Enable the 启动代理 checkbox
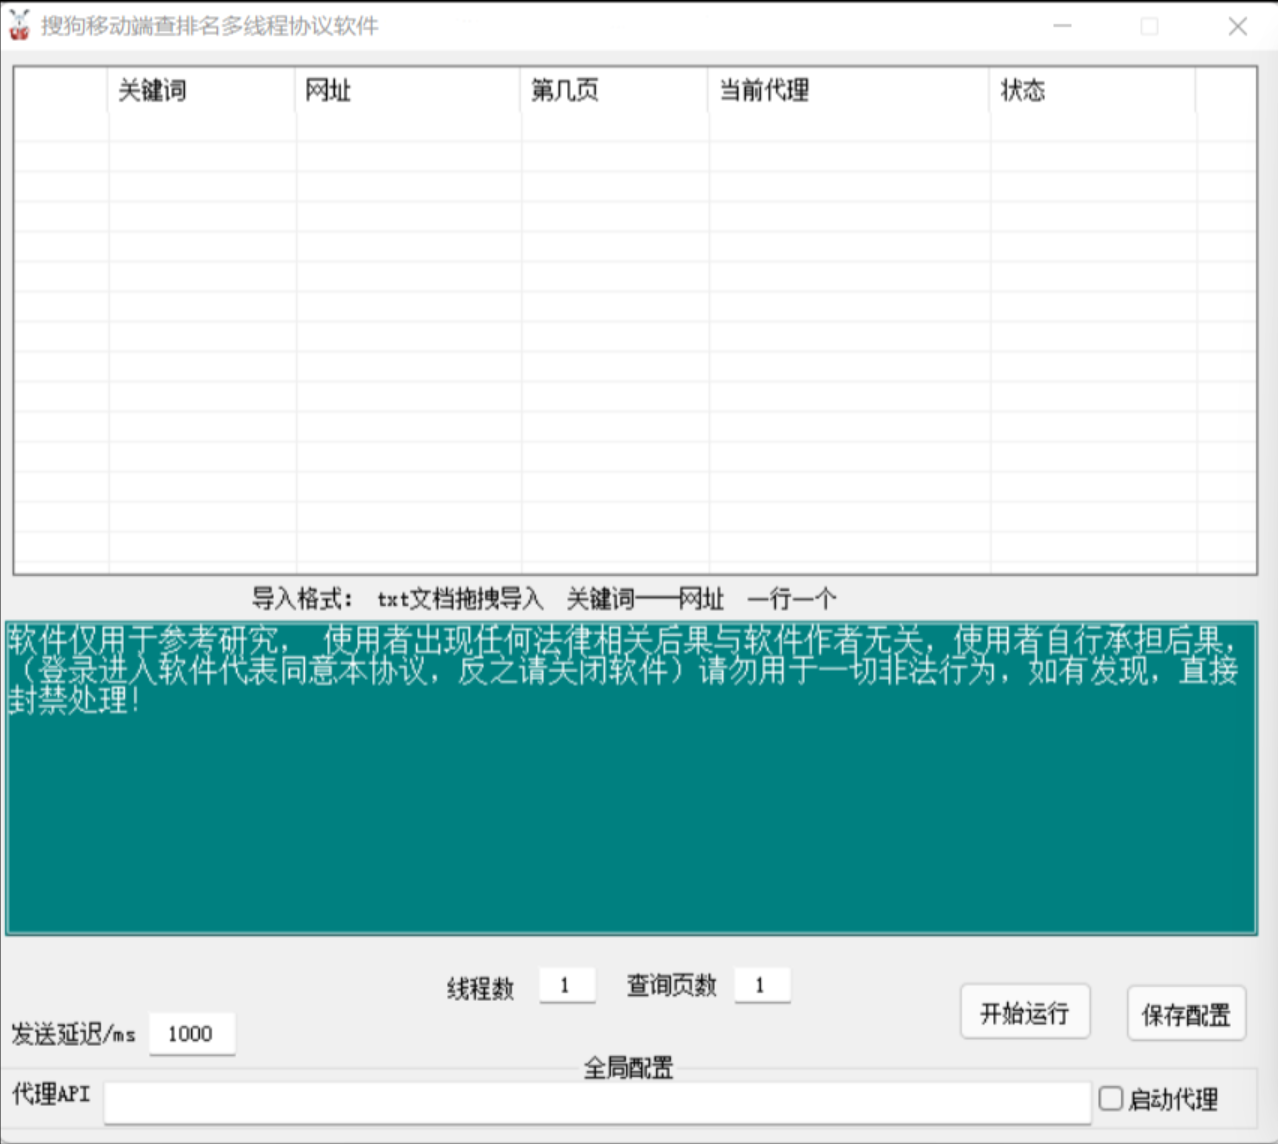This screenshot has height=1144, width=1278. (1111, 1098)
